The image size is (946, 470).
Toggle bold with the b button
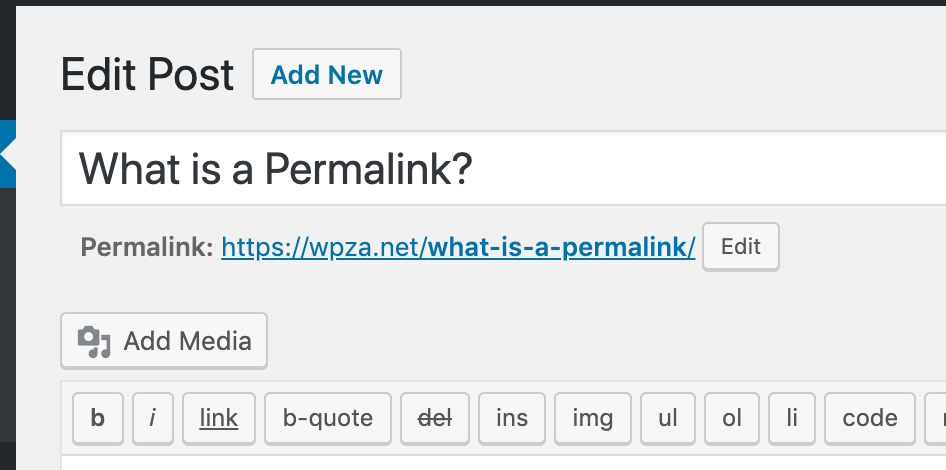tap(98, 418)
